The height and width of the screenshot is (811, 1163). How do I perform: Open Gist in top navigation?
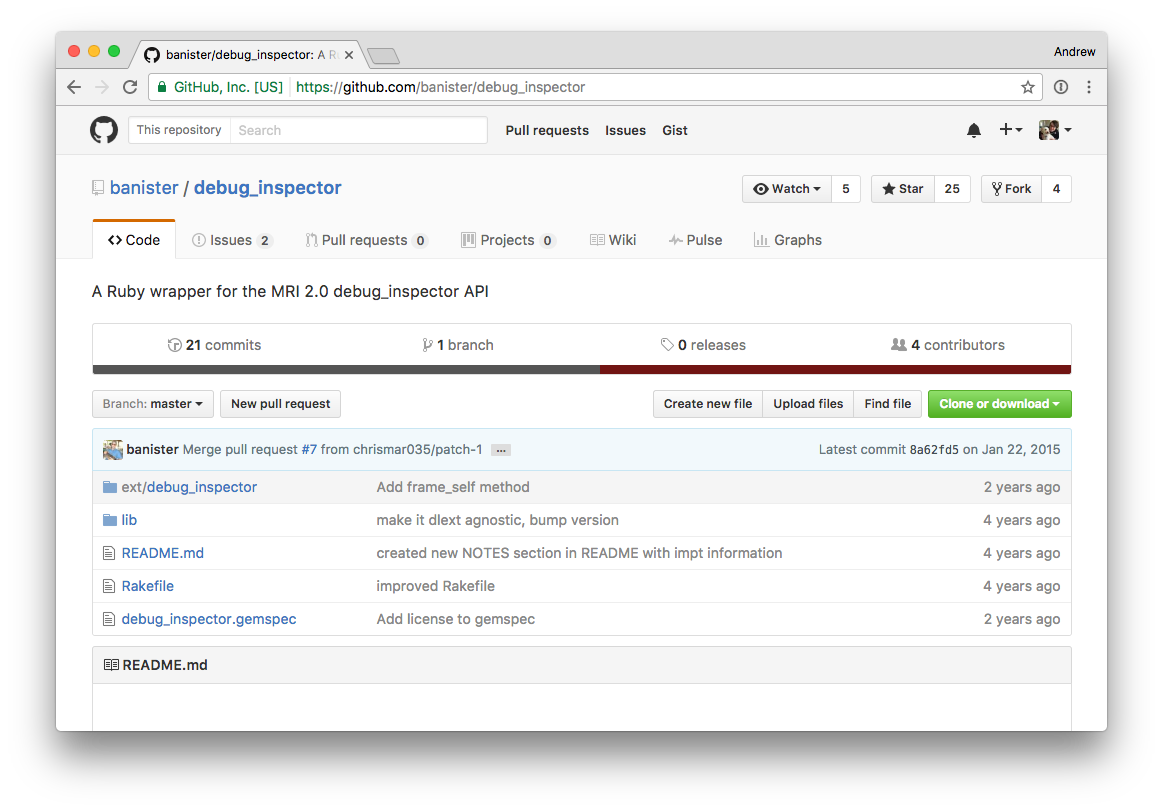coord(675,131)
